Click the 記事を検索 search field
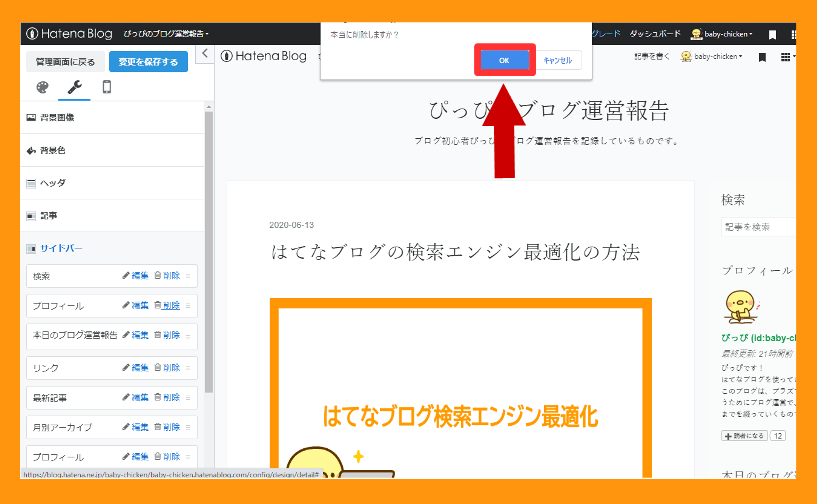This screenshot has height=504, width=817. click(x=759, y=227)
